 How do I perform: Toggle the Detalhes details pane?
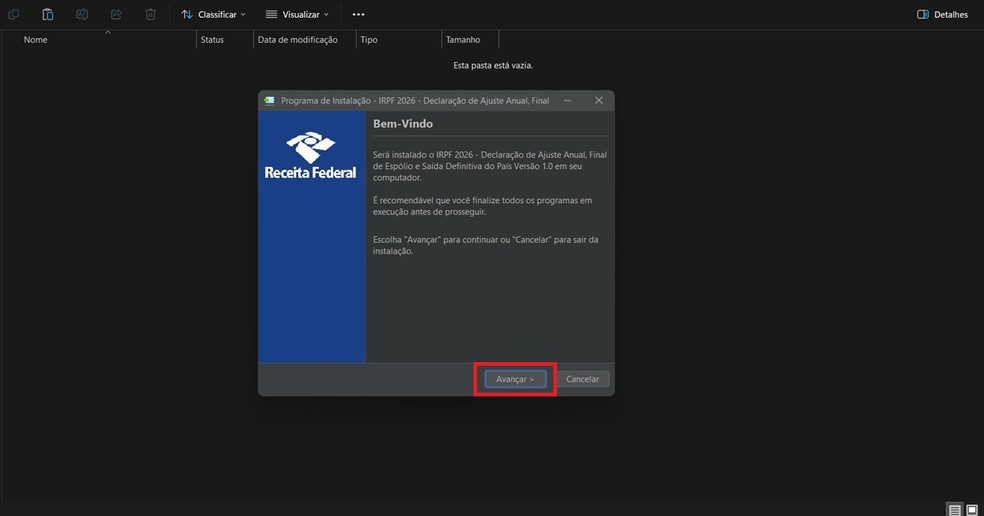point(942,15)
